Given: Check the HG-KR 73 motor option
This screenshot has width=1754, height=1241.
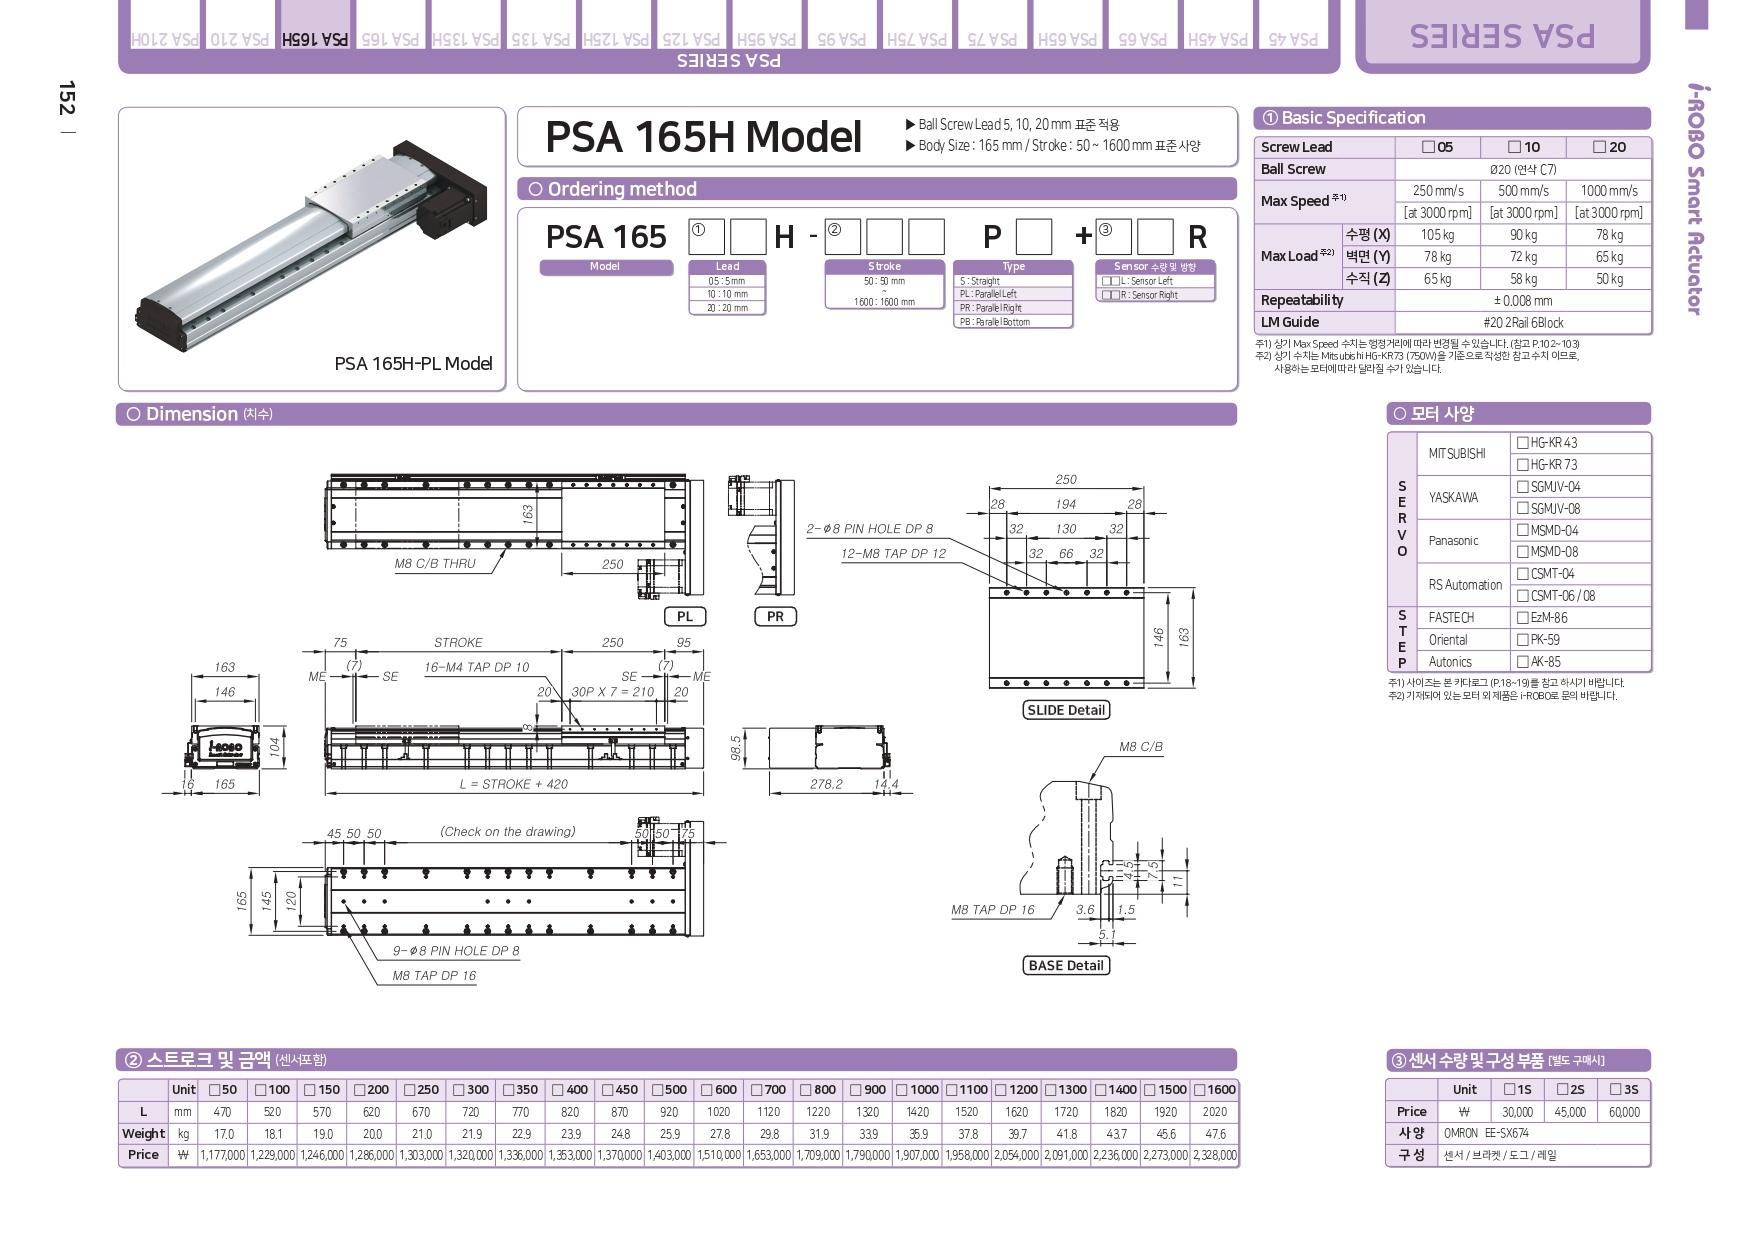Looking at the screenshot, I should click(1522, 465).
